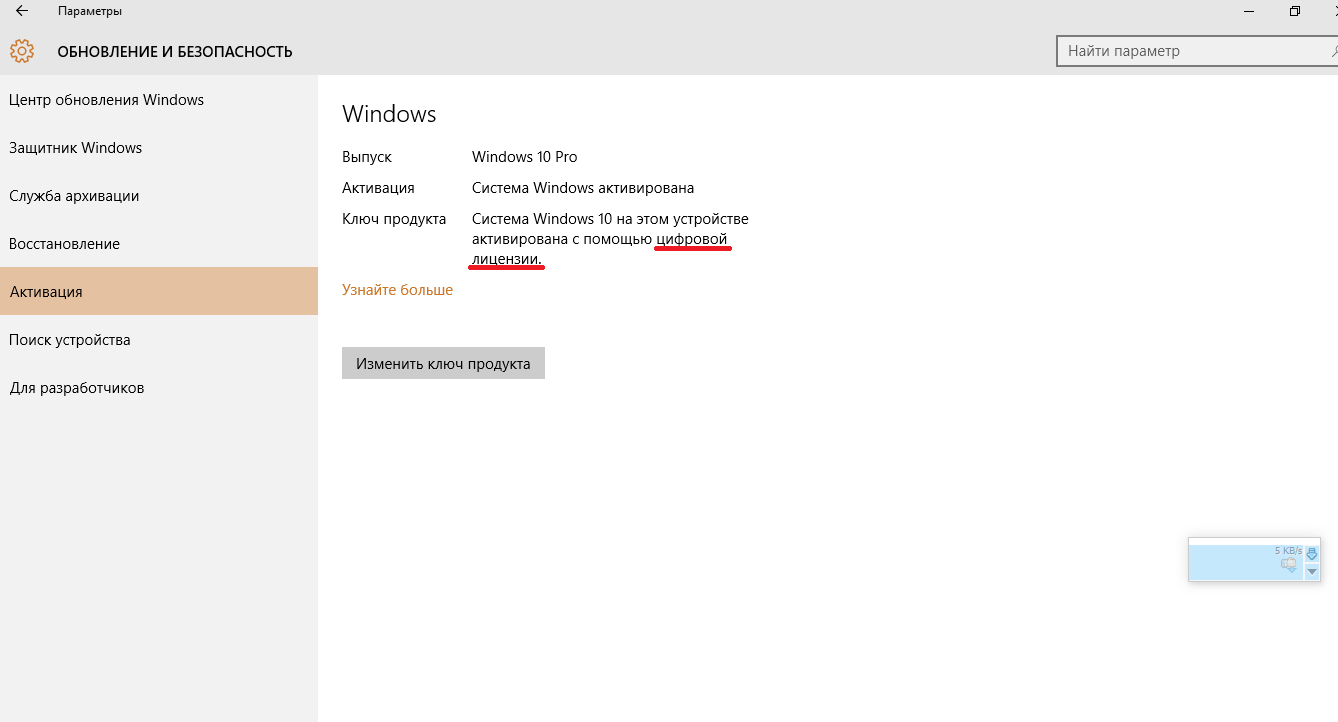Open Поиск устройства section
This screenshot has width=1338, height=722.
(70, 340)
